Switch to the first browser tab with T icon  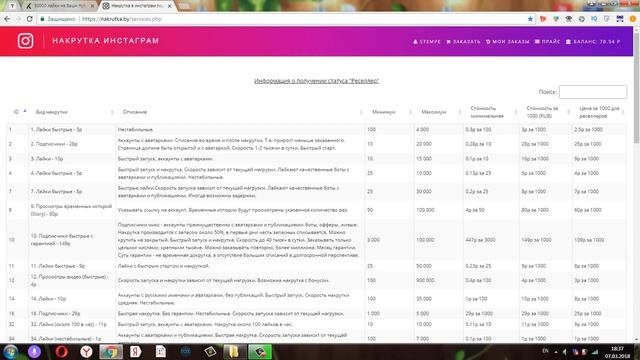[x=12, y=6]
